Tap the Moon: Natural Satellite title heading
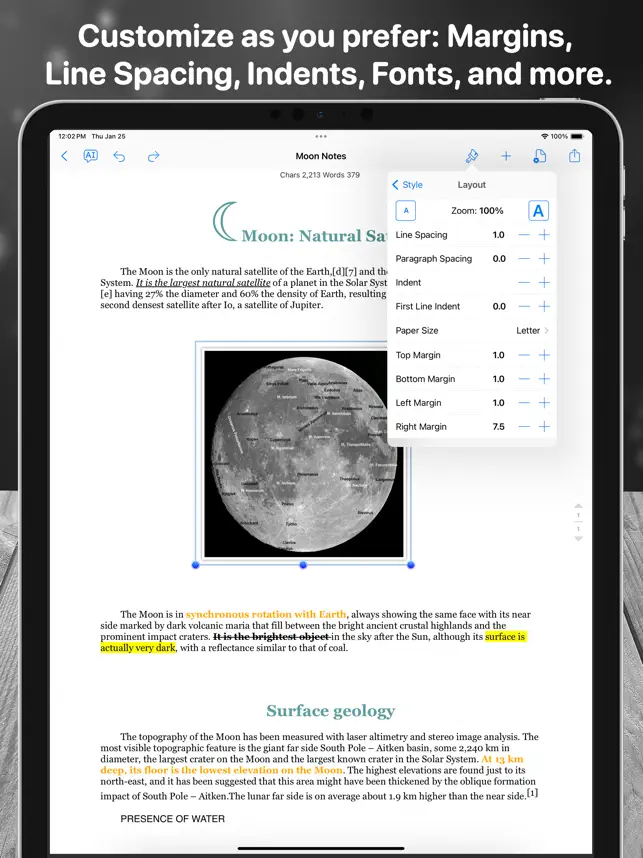Image resolution: width=643 pixels, height=858 pixels. pyautogui.click(x=314, y=236)
